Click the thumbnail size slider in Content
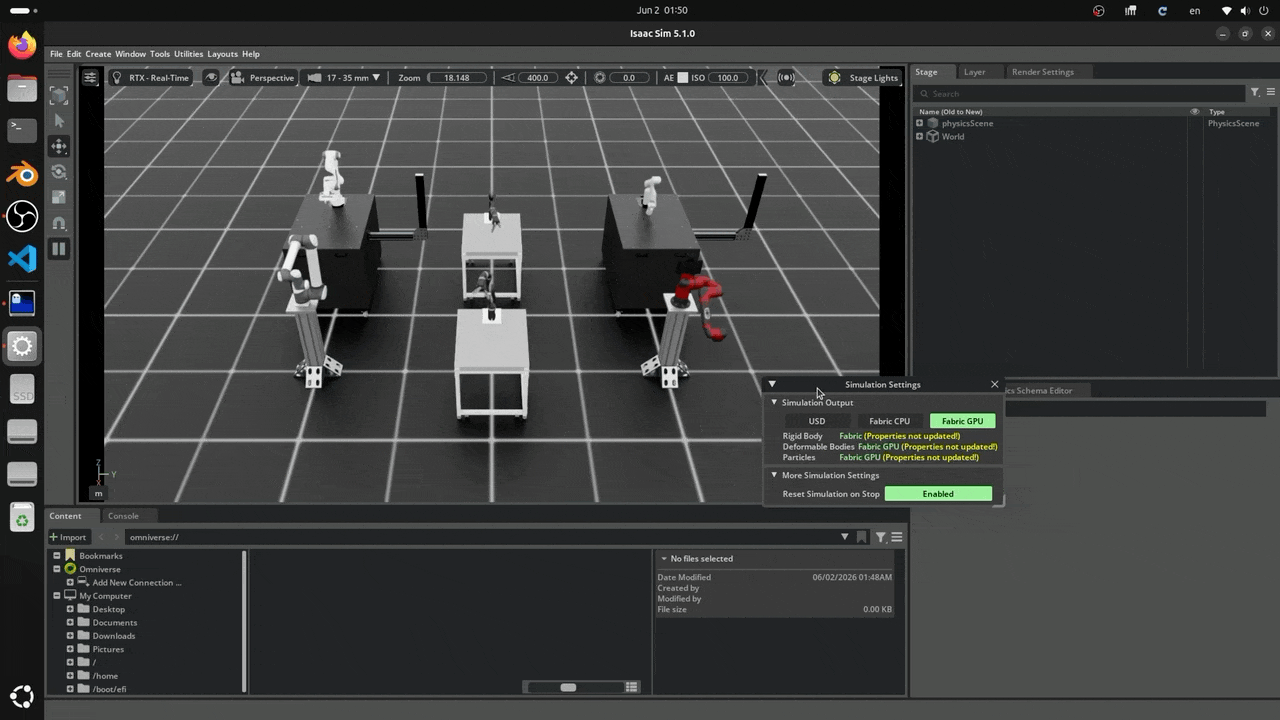The width and height of the screenshot is (1280, 720). (x=568, y=687)
